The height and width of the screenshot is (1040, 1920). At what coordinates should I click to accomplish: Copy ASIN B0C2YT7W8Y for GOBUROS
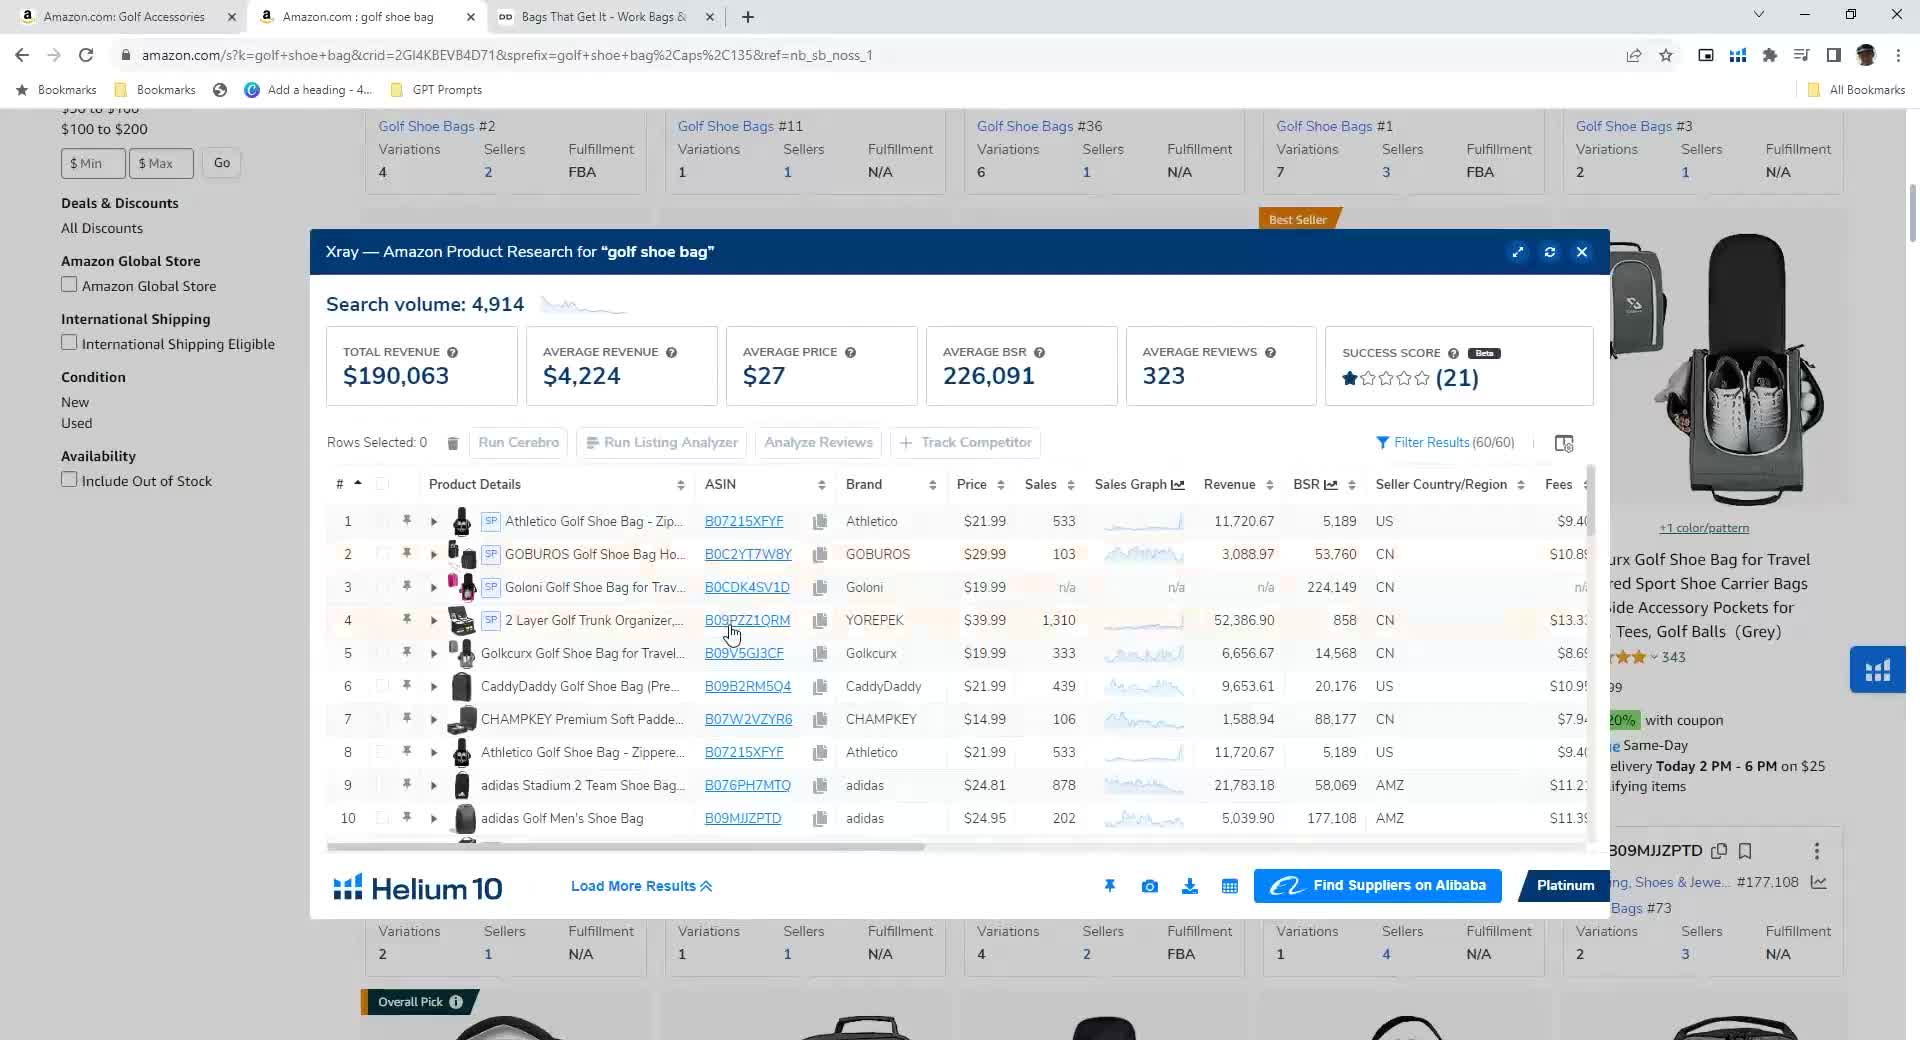(x=820, y=554)
